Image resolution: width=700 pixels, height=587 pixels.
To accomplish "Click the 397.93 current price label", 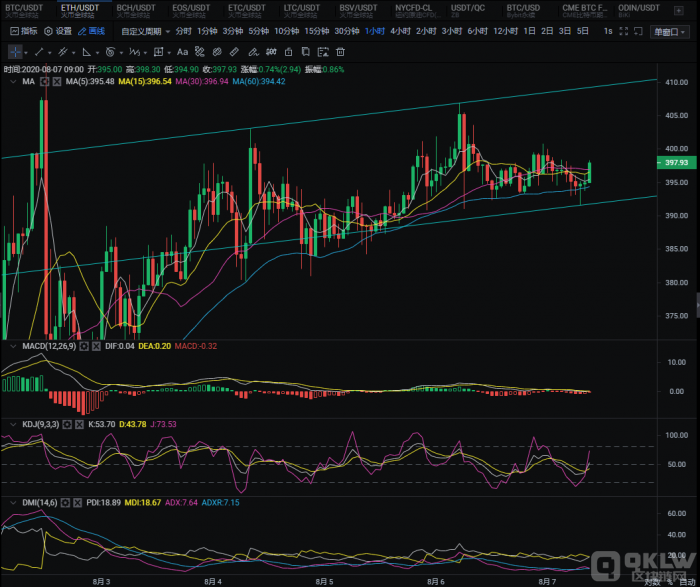I will coord(677,162).
